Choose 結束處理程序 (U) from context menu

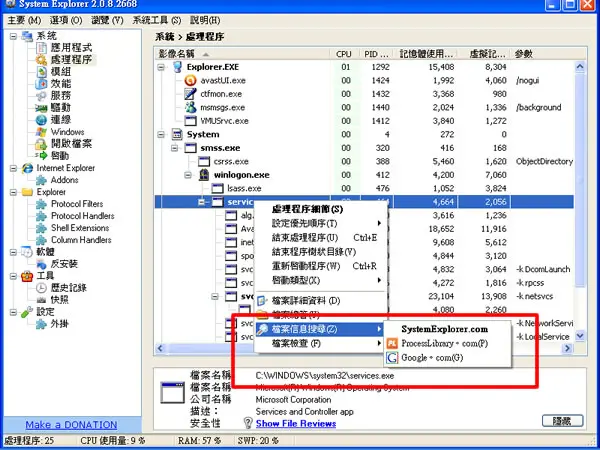pyautogui.click(x=305, y=238)
